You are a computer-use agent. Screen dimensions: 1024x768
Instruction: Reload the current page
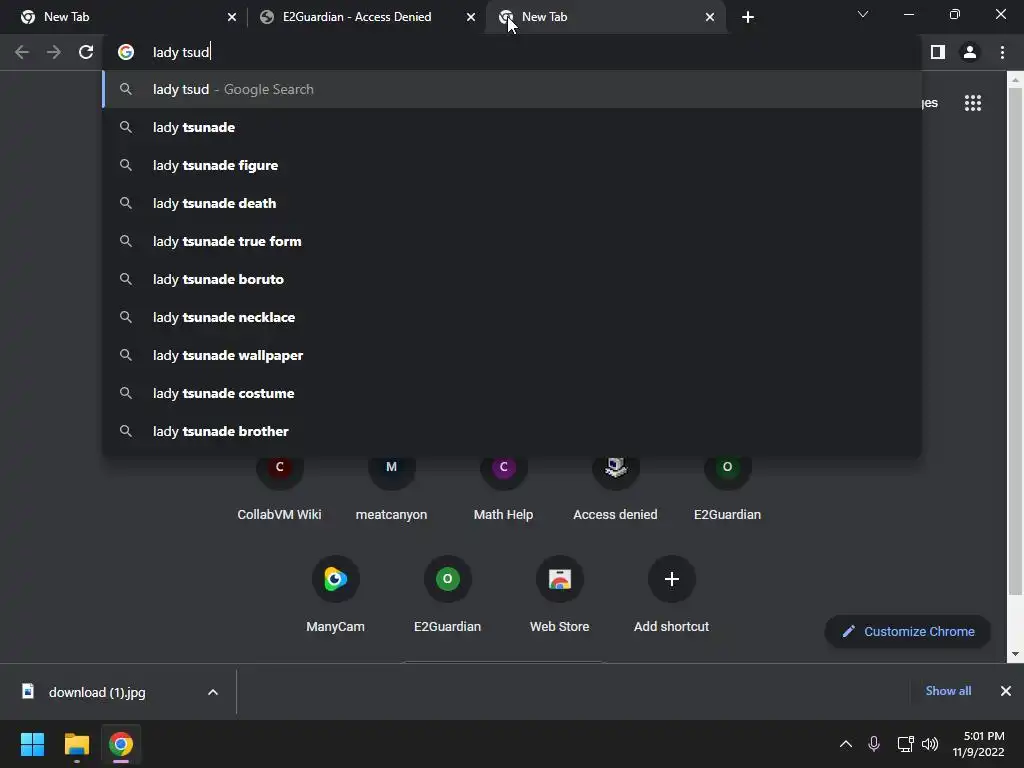coord(86,52)
